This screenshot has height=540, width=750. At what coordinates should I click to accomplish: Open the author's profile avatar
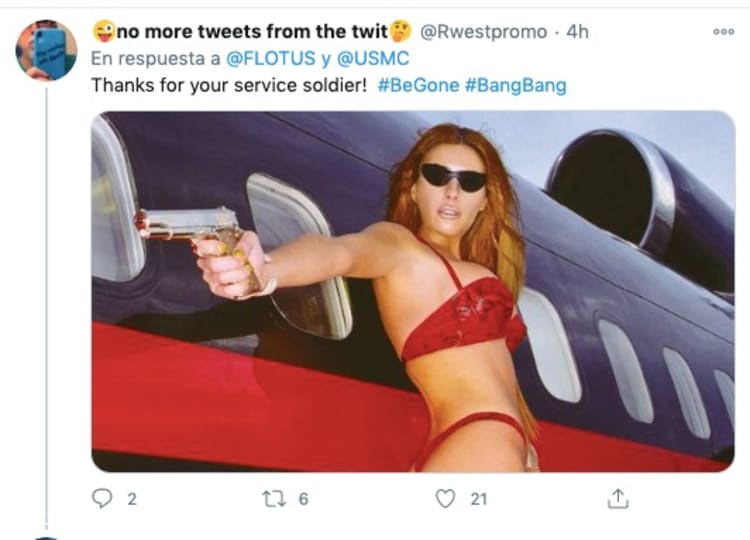click(x=46, y=50)
